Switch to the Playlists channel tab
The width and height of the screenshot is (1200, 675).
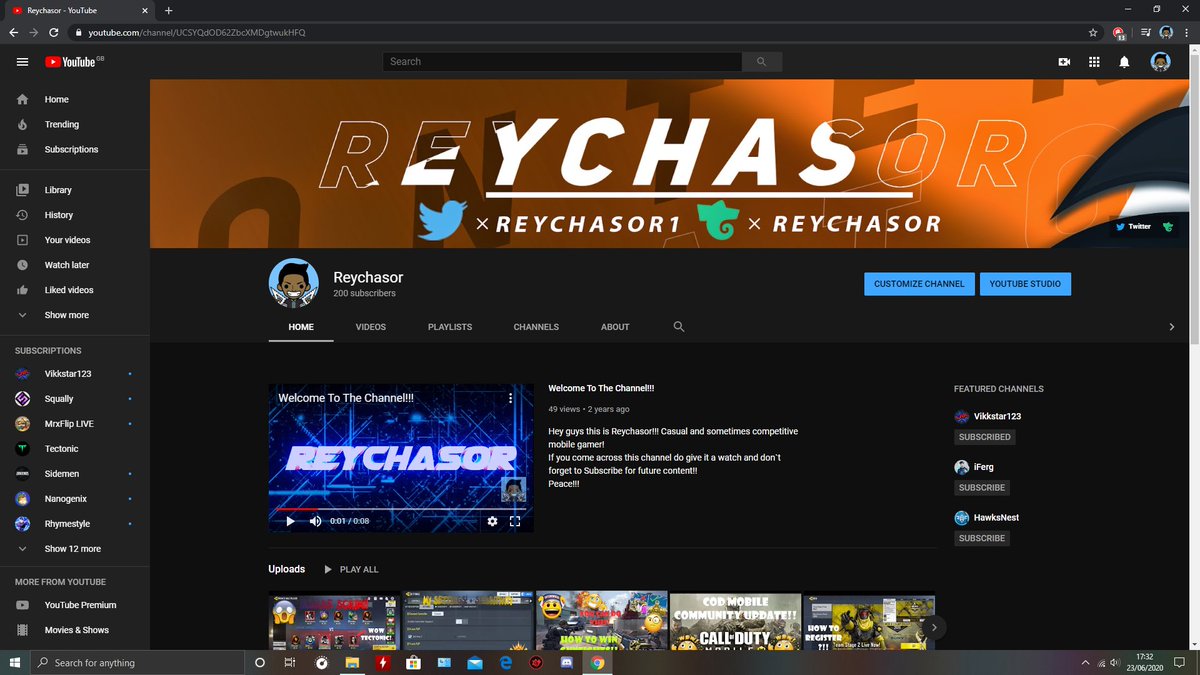pyautogui.click(x=450, y=327)
